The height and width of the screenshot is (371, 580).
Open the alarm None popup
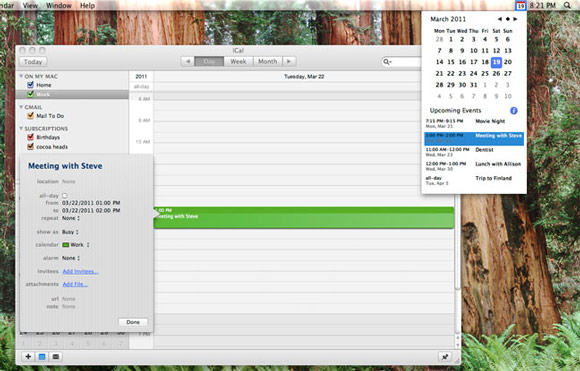coord(71,258)
